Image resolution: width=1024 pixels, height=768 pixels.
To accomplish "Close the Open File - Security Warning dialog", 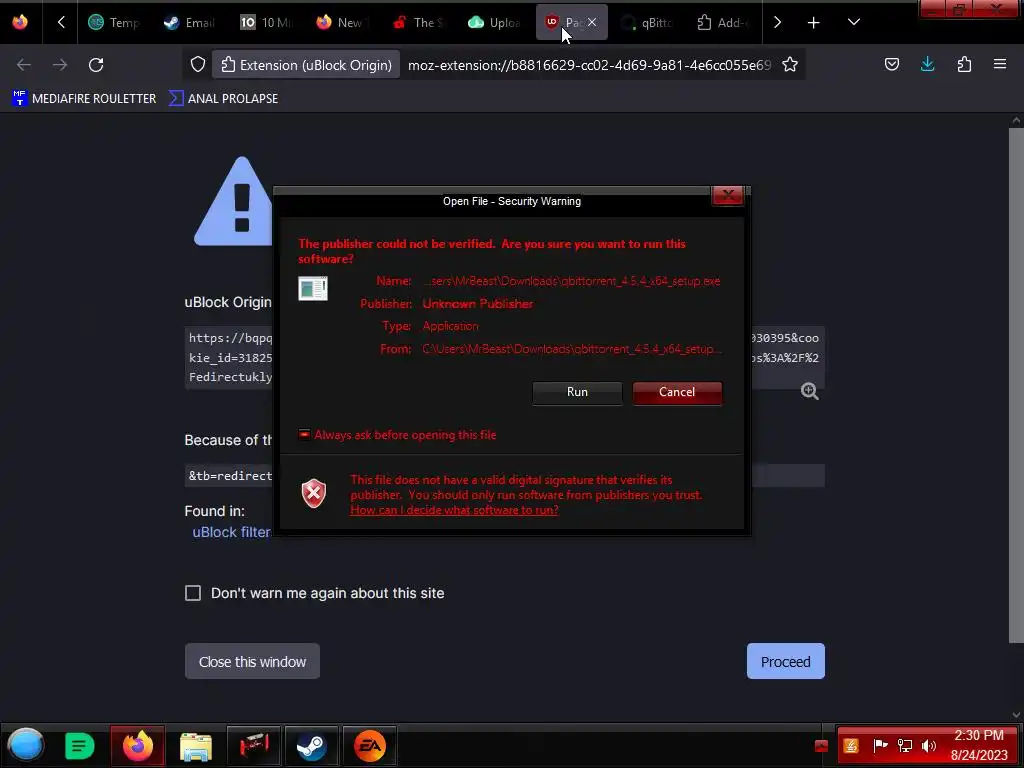I will pyautogui.click(x=728, y=195).
